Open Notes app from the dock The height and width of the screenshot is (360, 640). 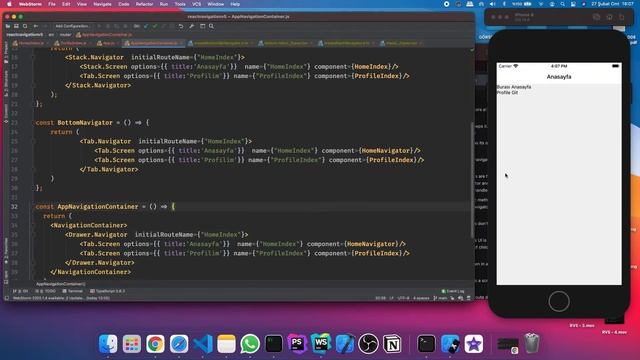tap(227, 344)
